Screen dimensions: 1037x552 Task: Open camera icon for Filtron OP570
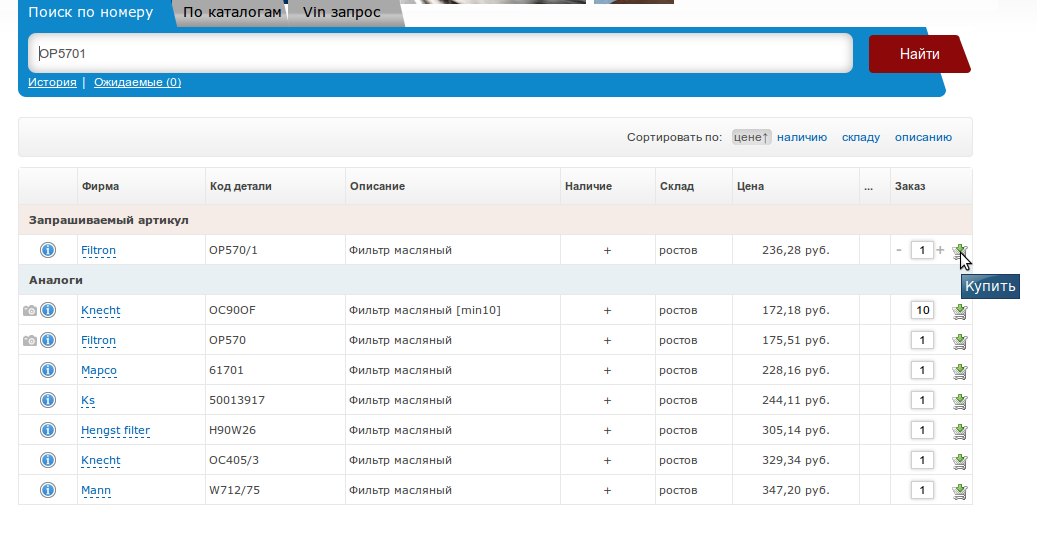(30, 341)
